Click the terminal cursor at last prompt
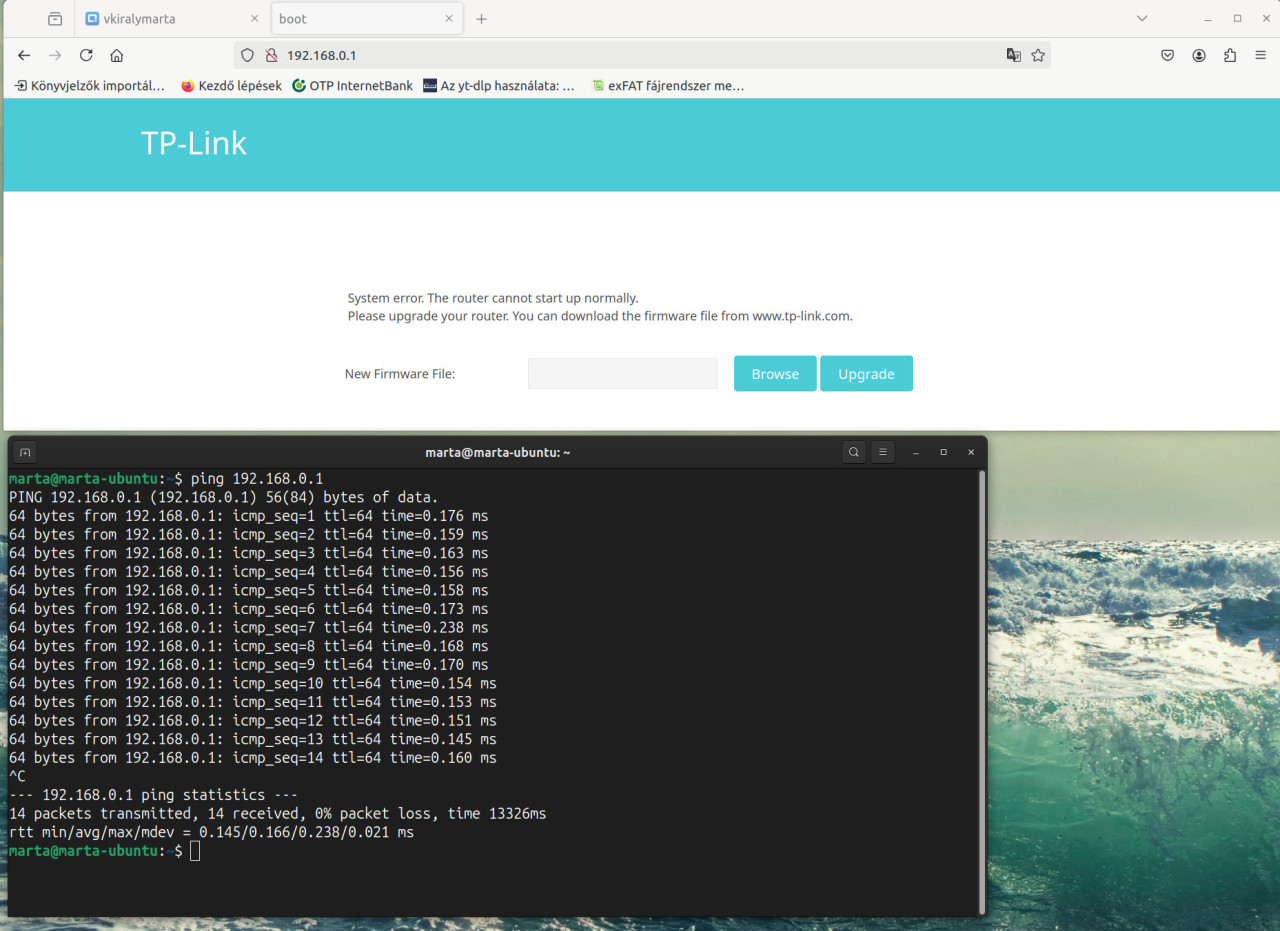This screenshot has width=1280, height=931. pos(195,851)
